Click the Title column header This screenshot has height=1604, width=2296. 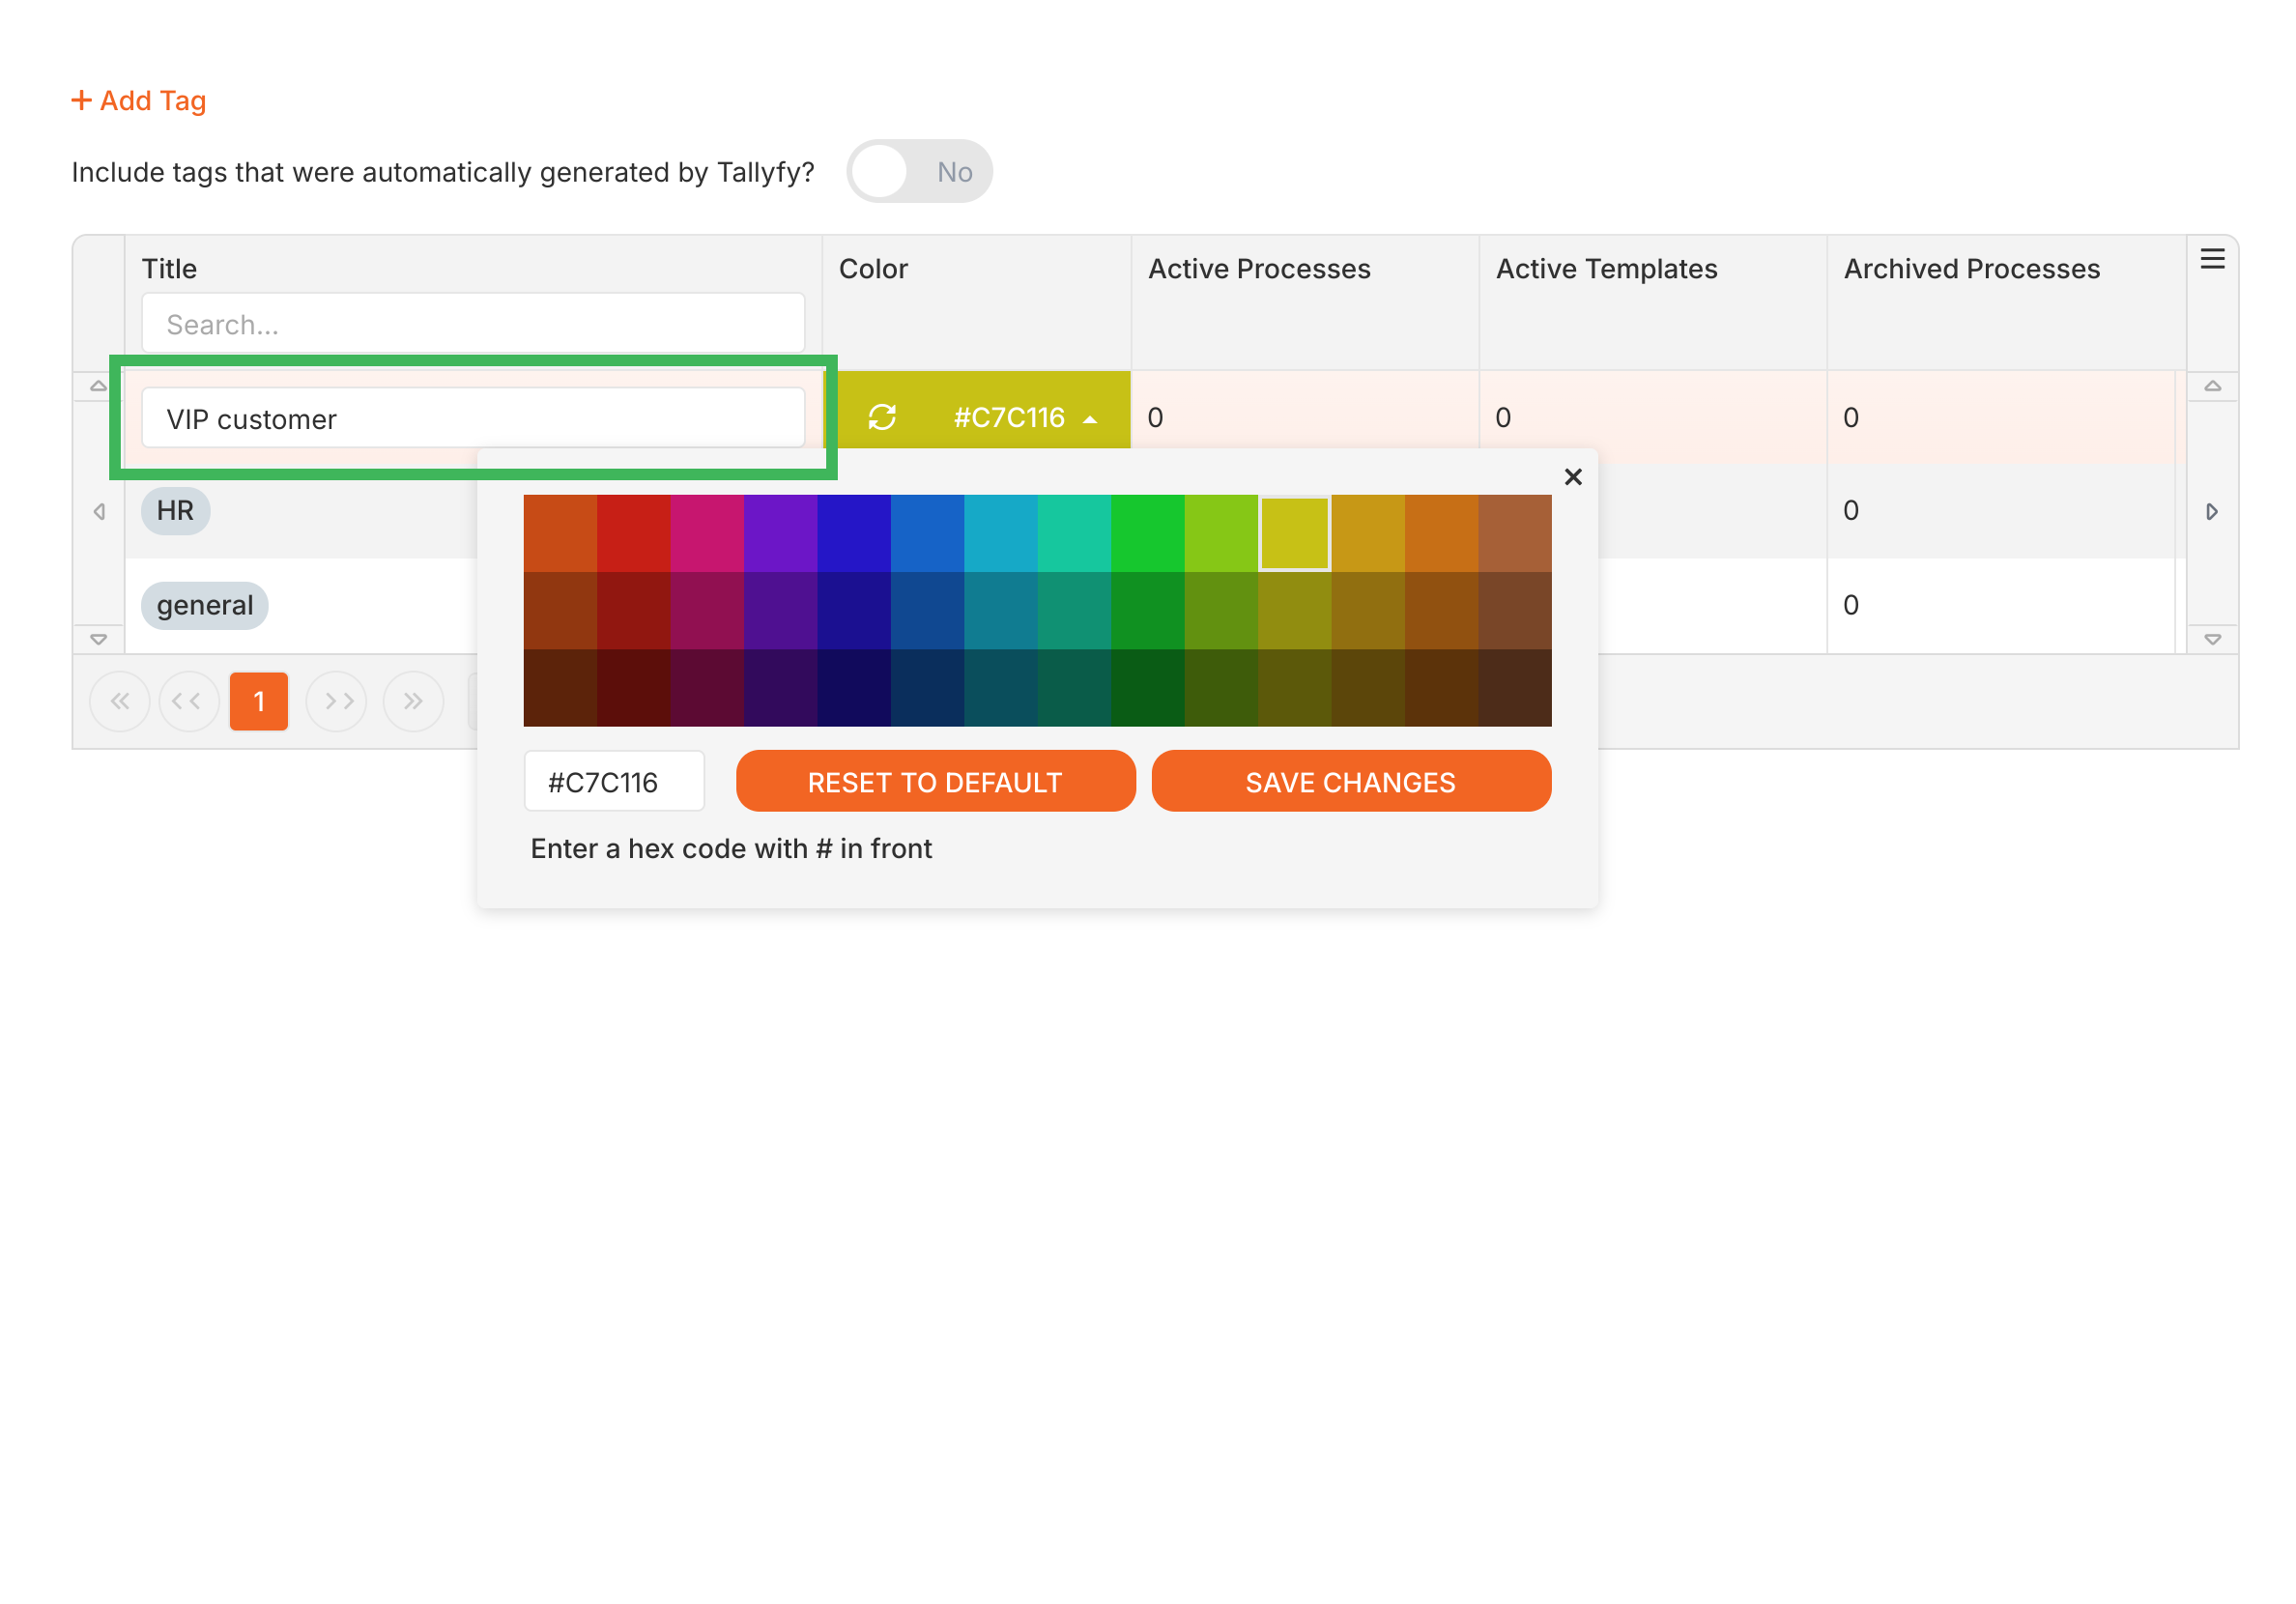point(169,268)
